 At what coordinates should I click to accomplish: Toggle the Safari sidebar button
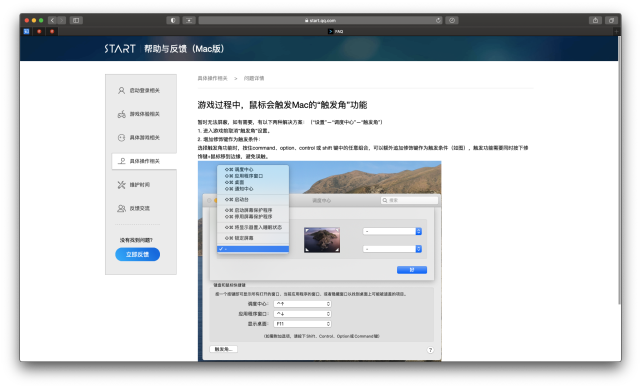point(76,20)
